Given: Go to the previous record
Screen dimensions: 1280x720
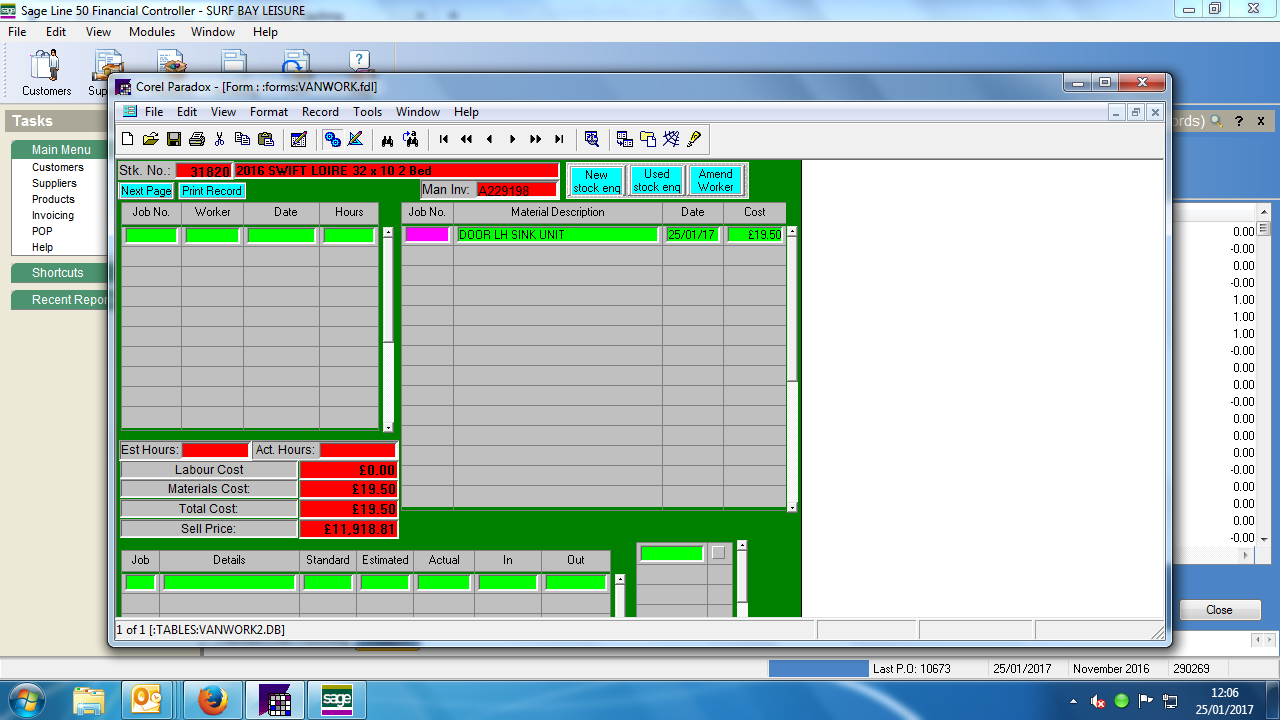Looking at the screenshot, I should [x=489, y=139].
